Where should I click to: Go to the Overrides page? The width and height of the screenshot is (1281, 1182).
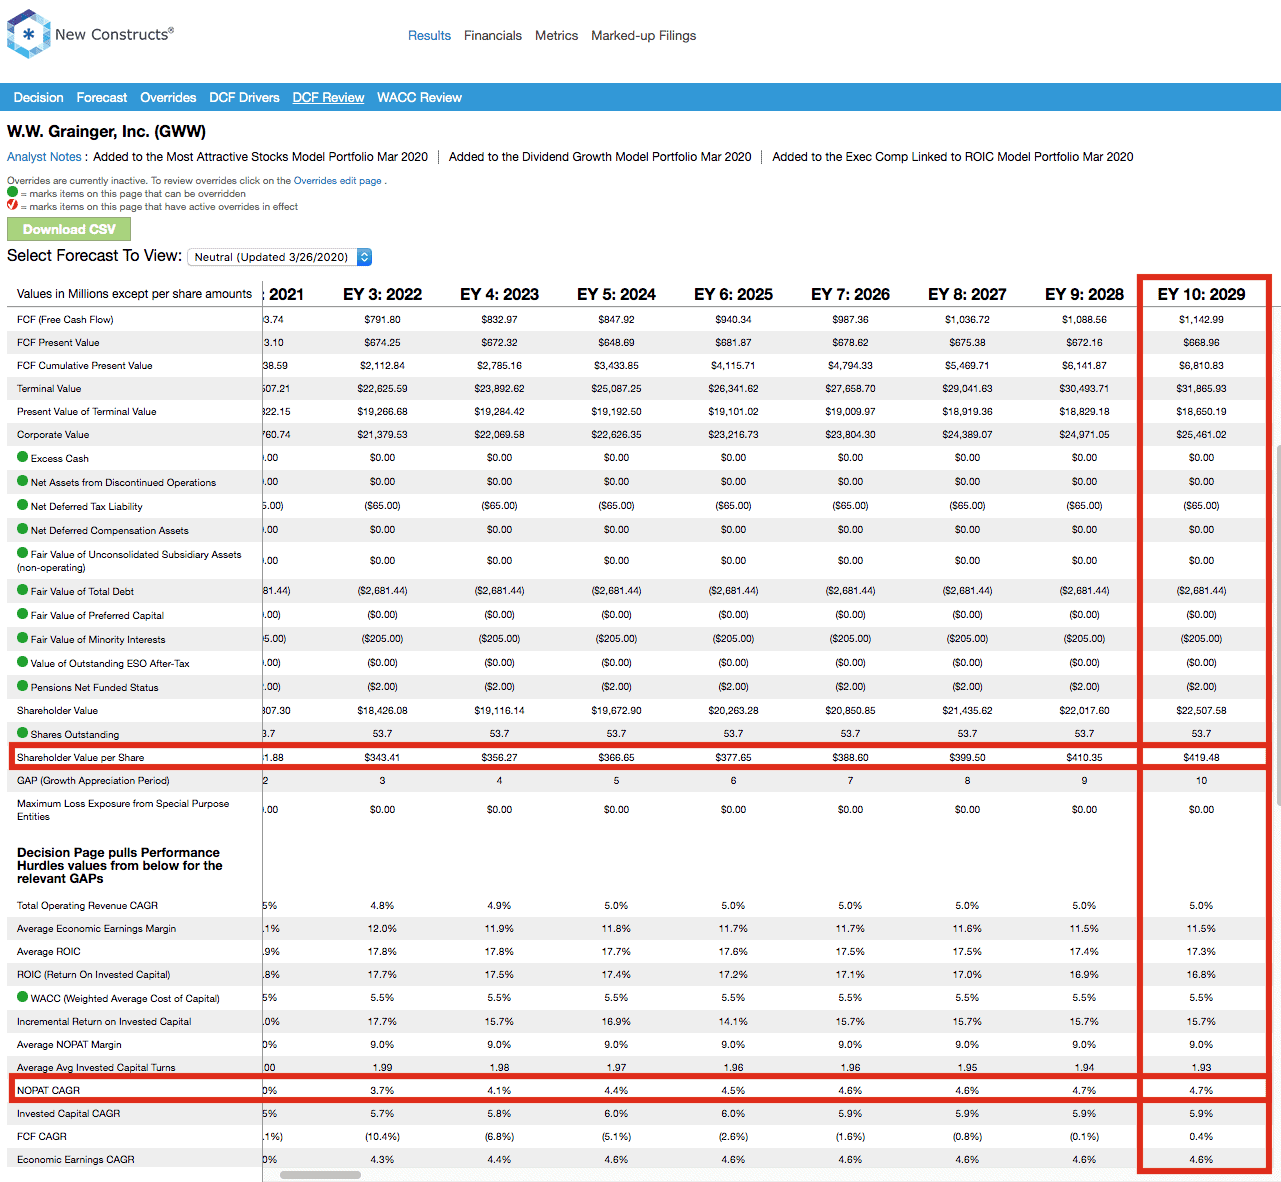pyautogui.click(x=168, y=97)
